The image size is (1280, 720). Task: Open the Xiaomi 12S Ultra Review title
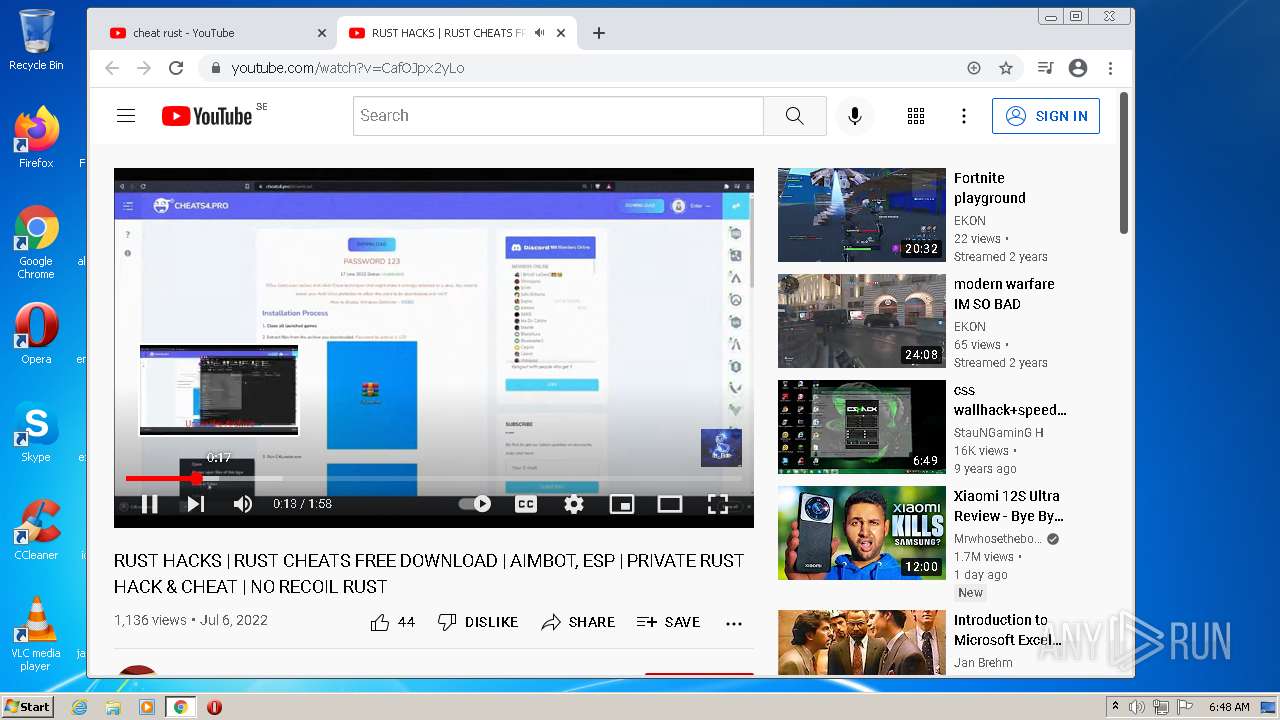click(x=1008, y=506)
